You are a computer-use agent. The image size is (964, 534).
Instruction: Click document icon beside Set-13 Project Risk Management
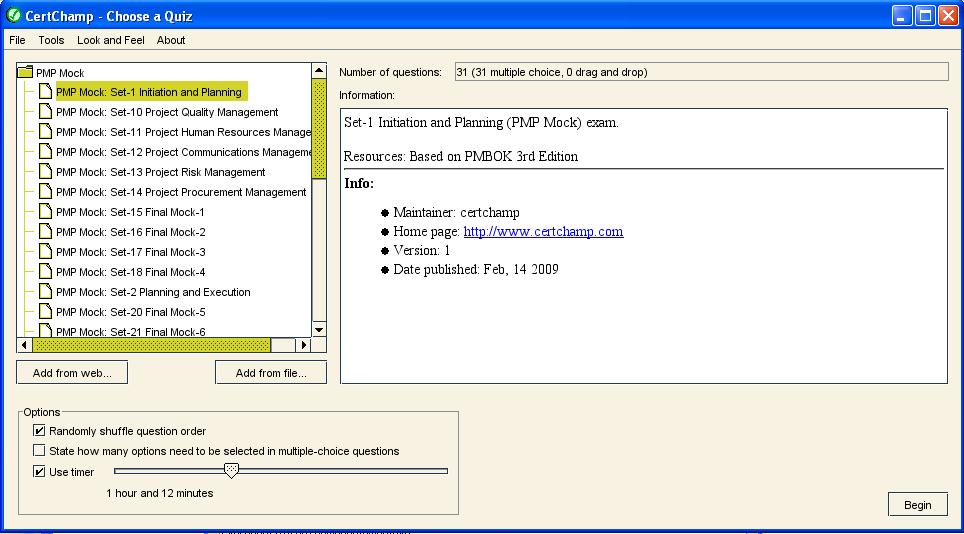(45, 172)
